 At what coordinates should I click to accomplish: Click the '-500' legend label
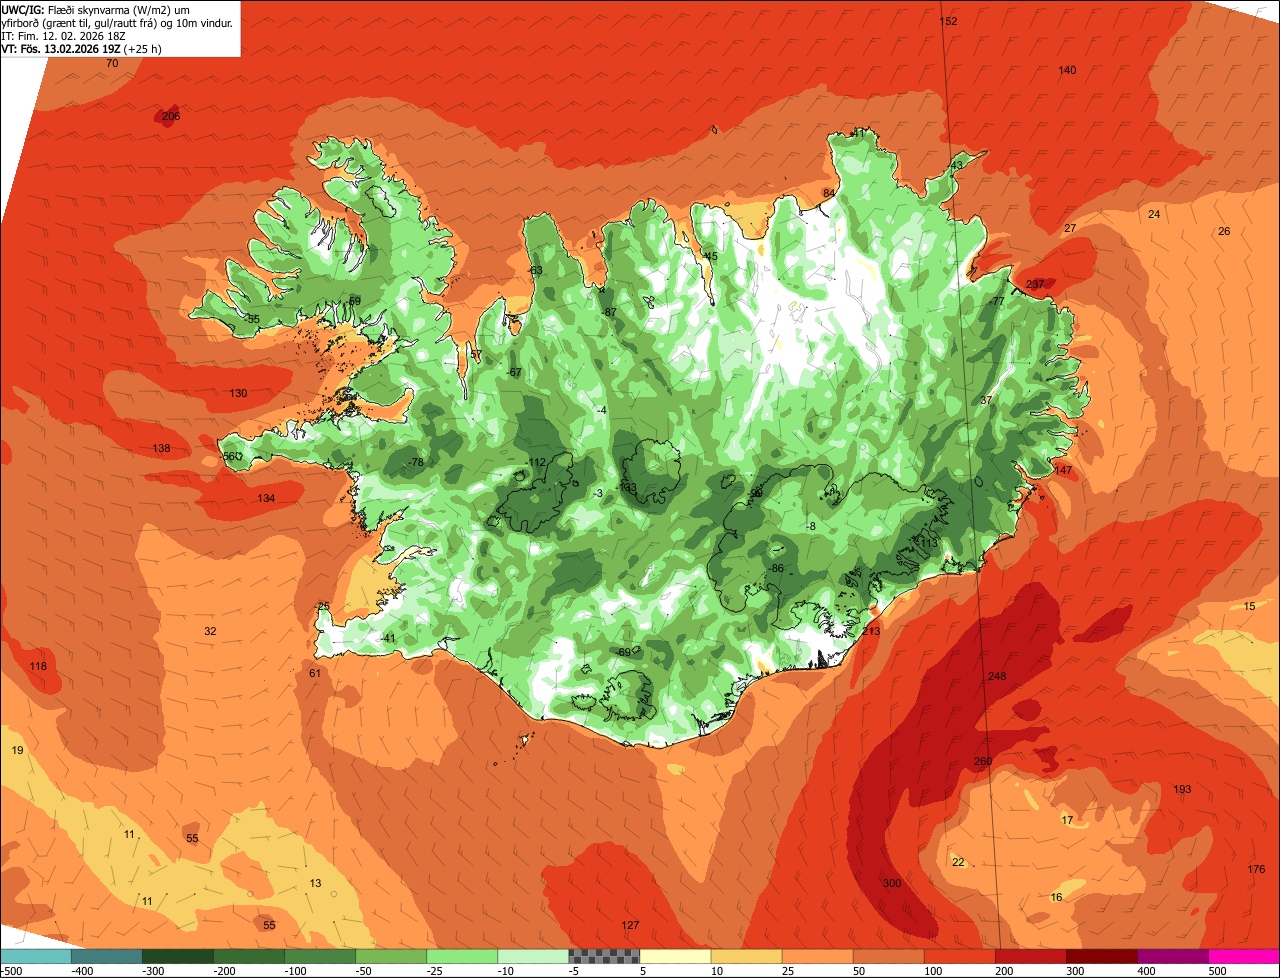(x=11, y=971)
